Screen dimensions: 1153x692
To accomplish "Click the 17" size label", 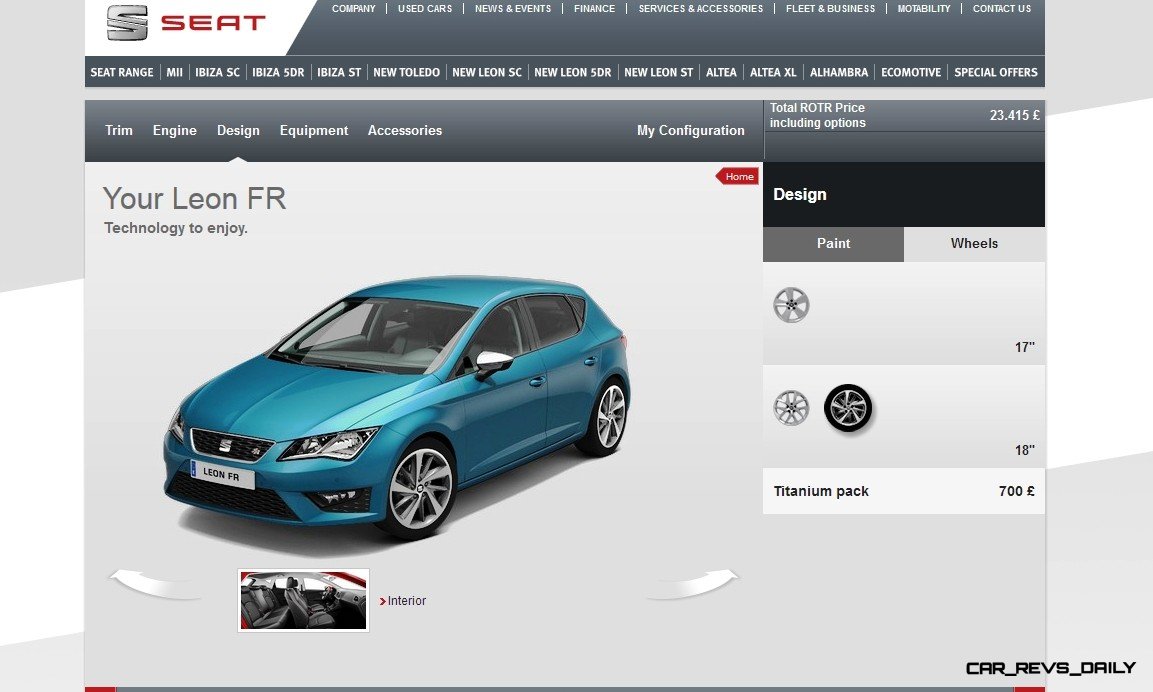I will (1025, 347).
